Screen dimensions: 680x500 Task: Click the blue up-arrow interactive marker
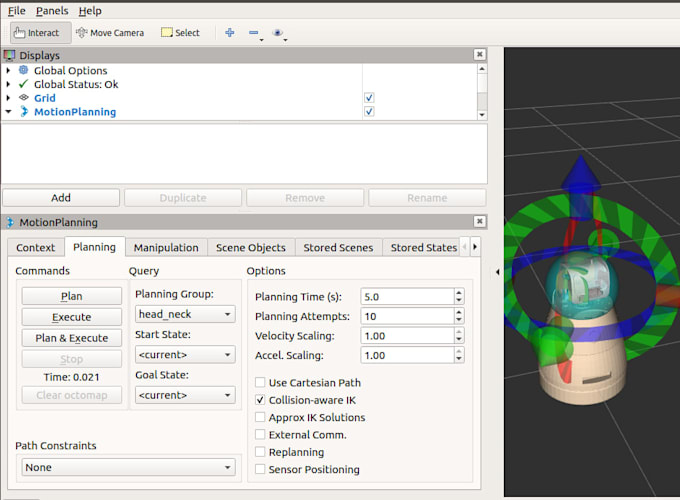click(x=581, y=186)
